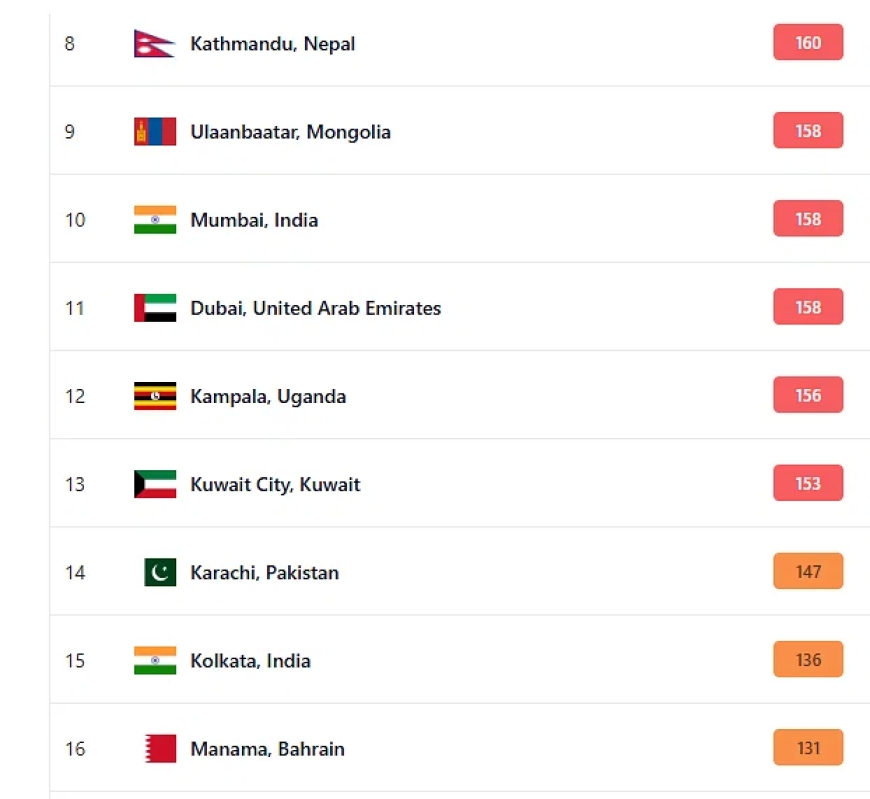Click the orange 131 badge for Manama
Screen dimensions: 870x799
pos(808,747)
